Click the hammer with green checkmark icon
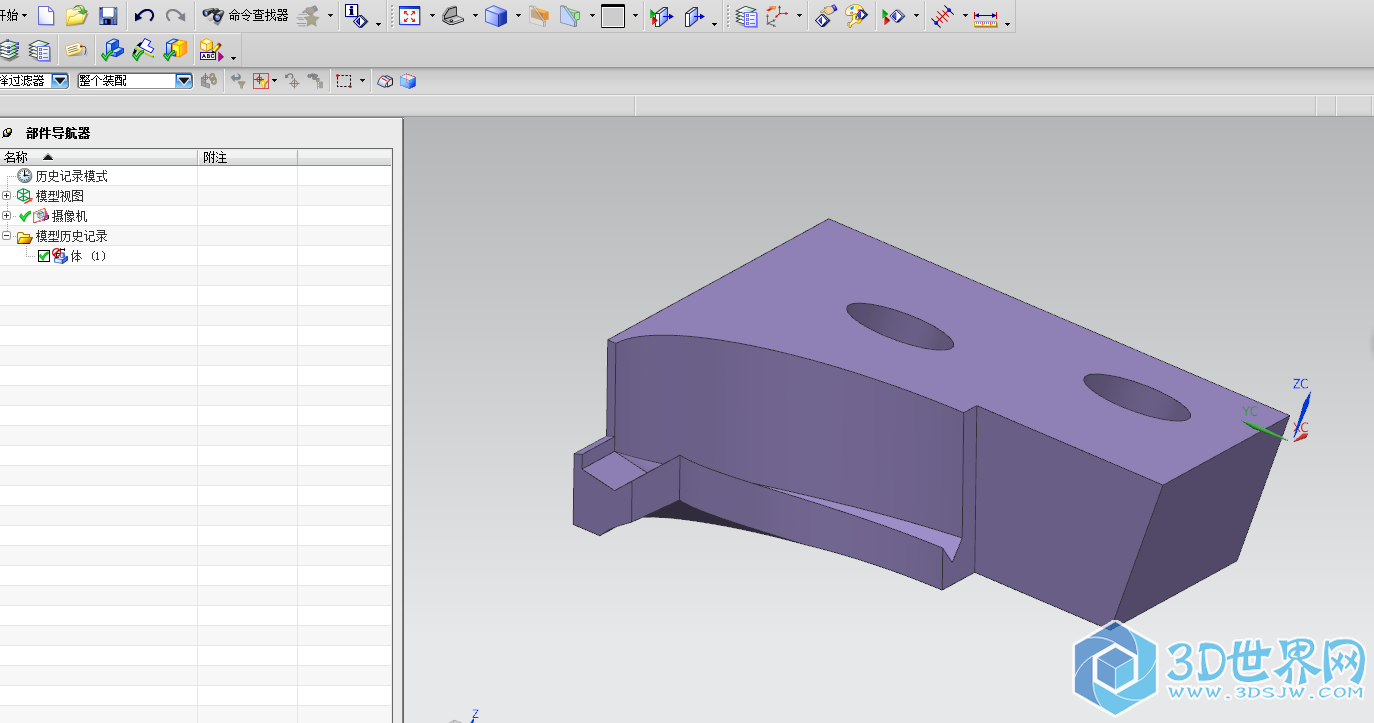This screenshot has width=1374, height=723. pos(144,49)
